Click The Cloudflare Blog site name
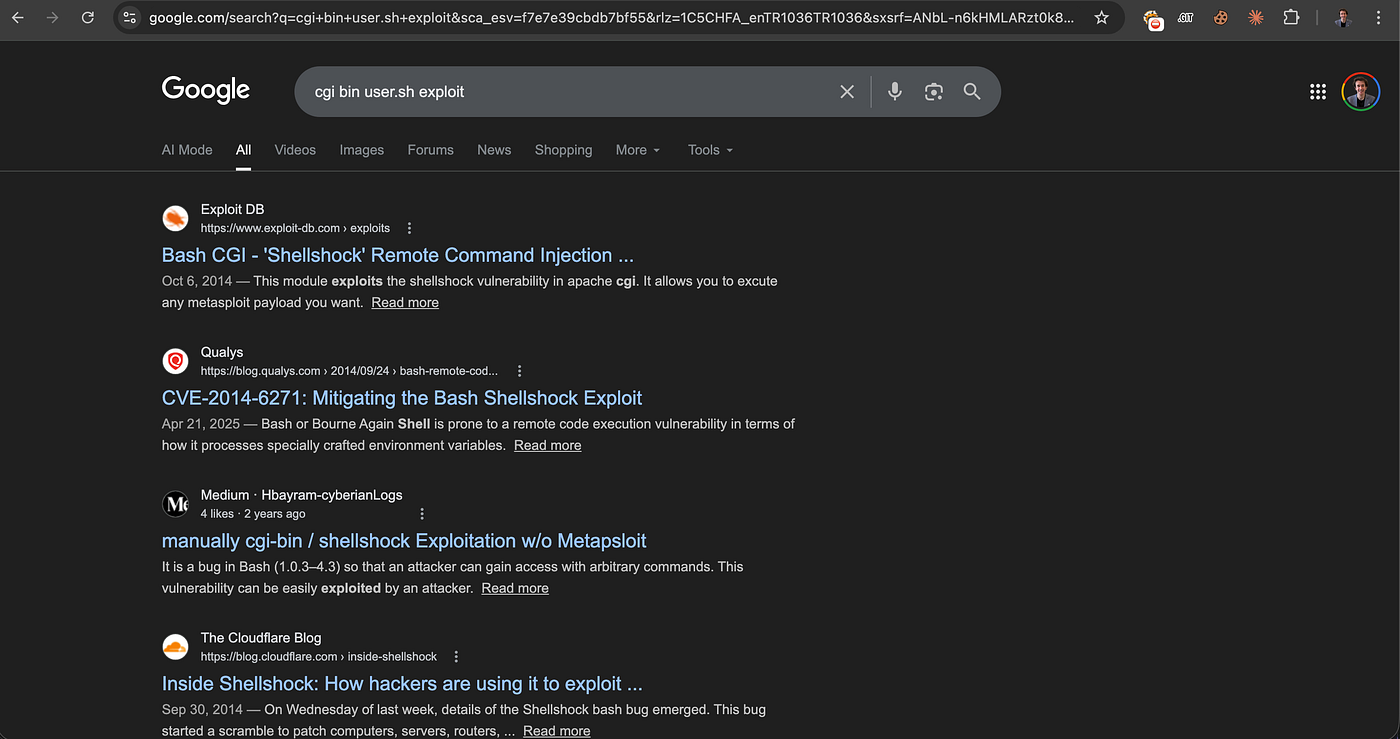The height and width of the screenshot is (739, 1400). tap(261, 638)
